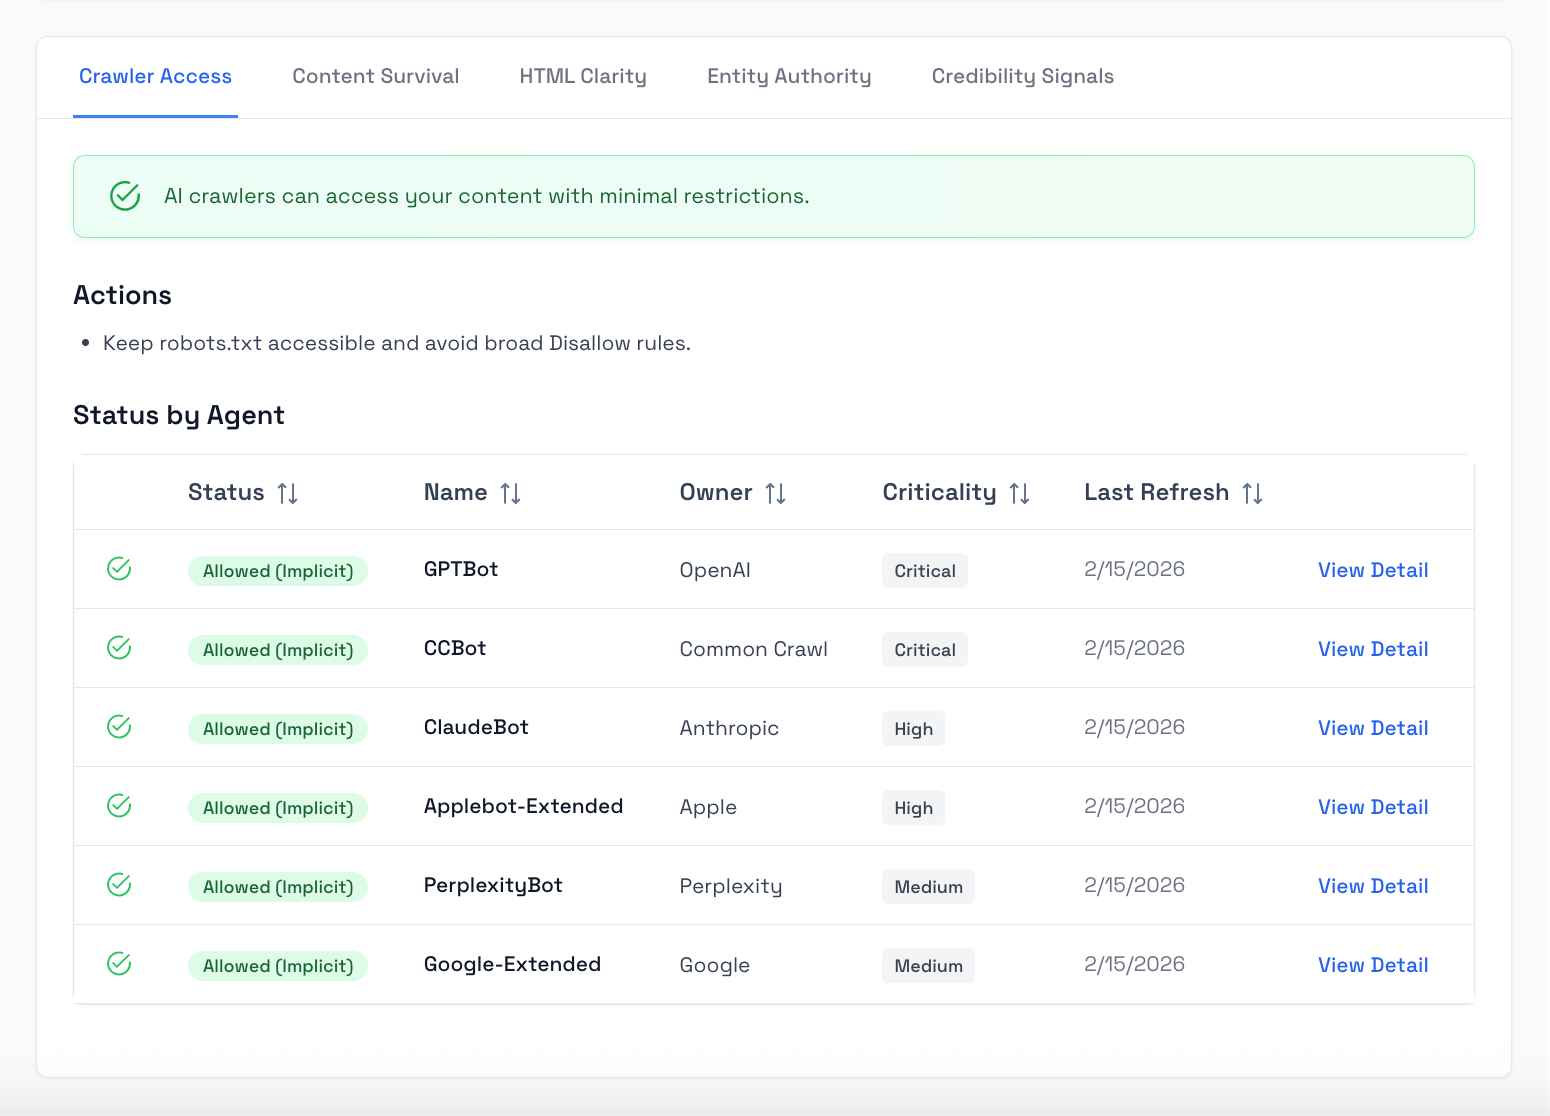Open View Detail for PerplexityBot

pyautogui.click(x=1372, y=886)
